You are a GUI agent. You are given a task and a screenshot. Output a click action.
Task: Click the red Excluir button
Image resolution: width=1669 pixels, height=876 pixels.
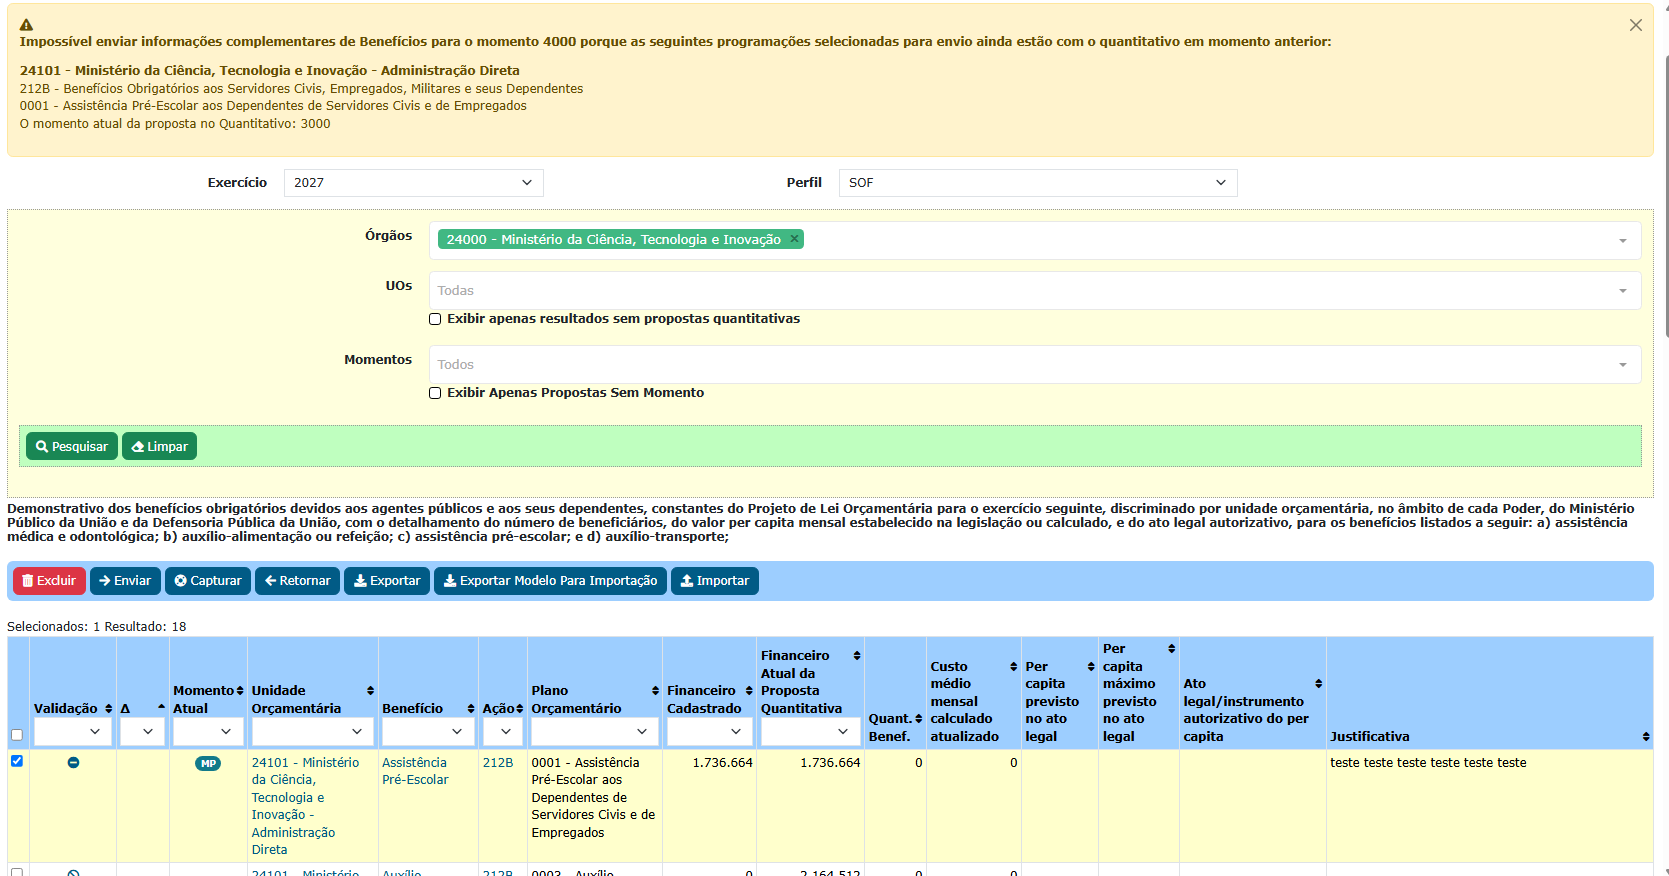tap(49, 581)
